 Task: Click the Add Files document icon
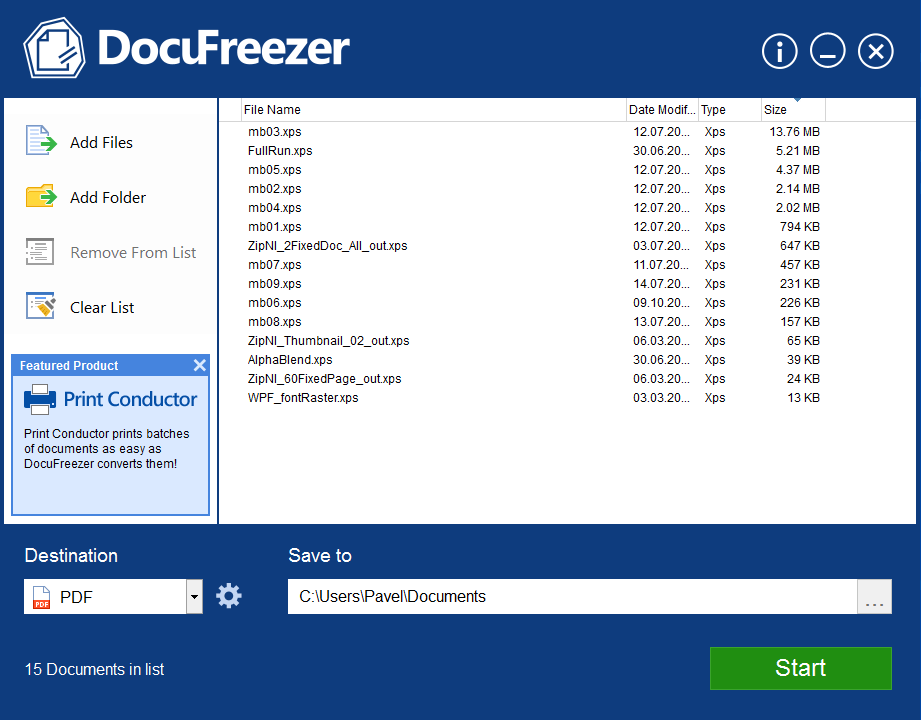pyautogui.click(x=41, y=141)
